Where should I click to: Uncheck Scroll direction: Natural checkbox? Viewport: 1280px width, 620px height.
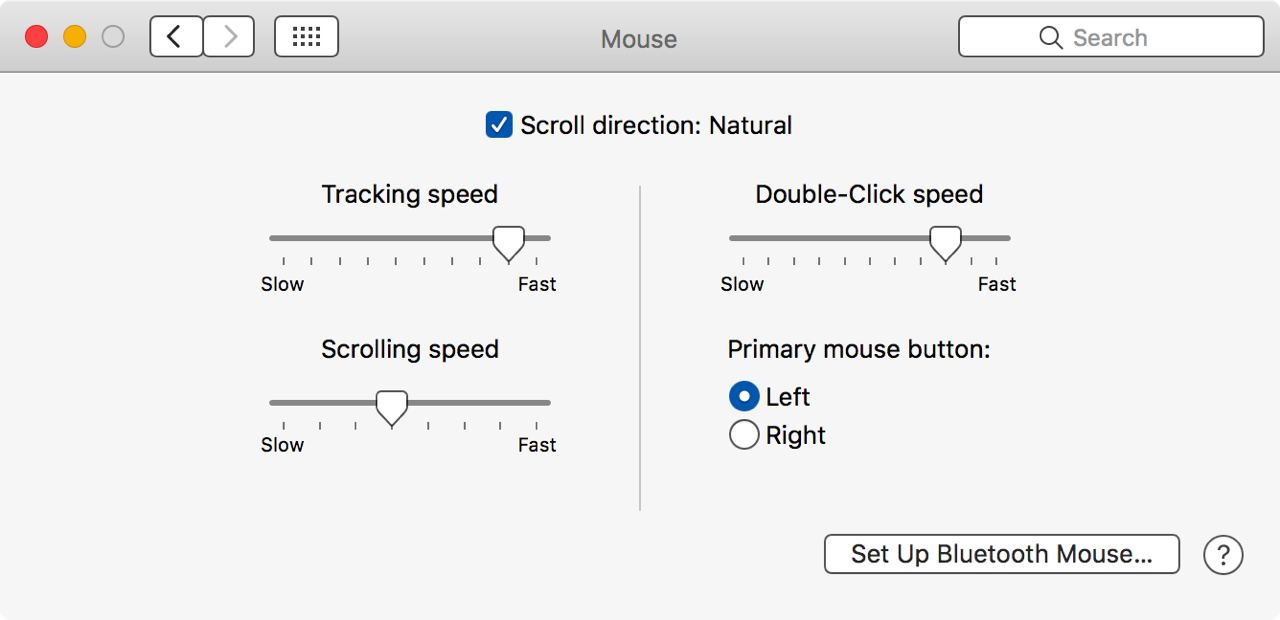coord(499,125)
